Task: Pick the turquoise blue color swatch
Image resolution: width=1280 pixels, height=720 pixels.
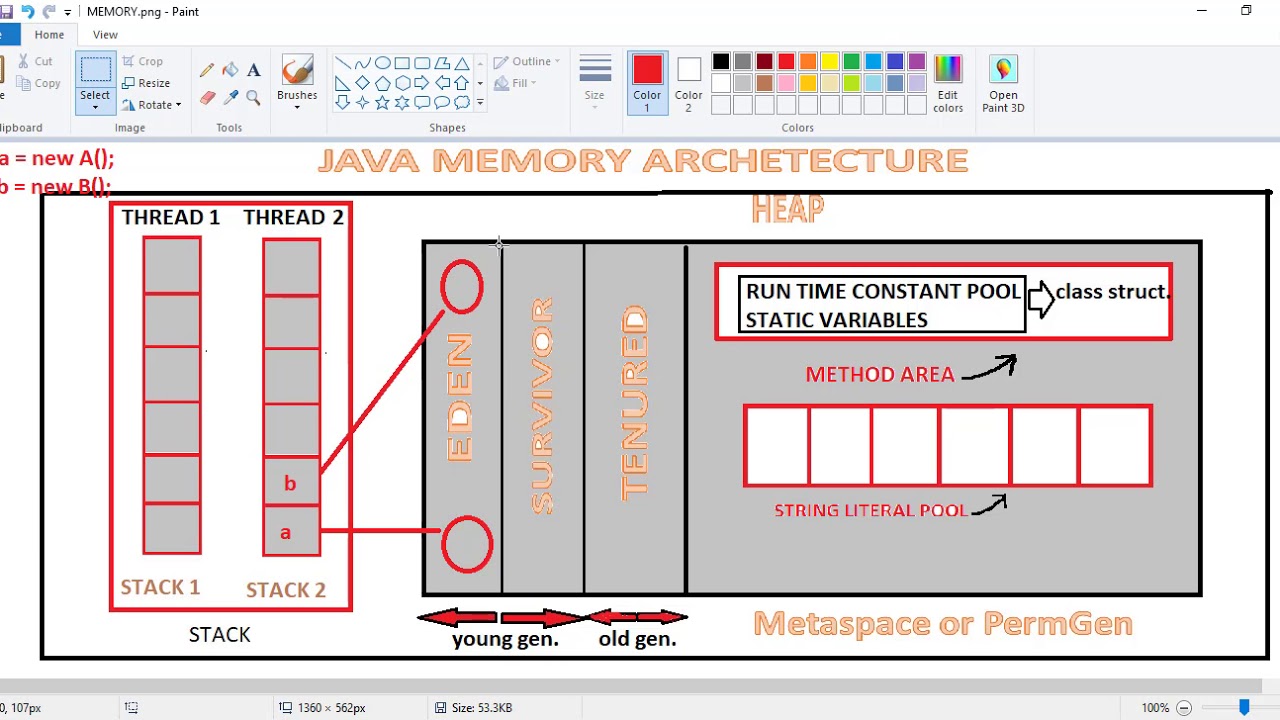Action: pyautogui.click(x=874, y=62)
